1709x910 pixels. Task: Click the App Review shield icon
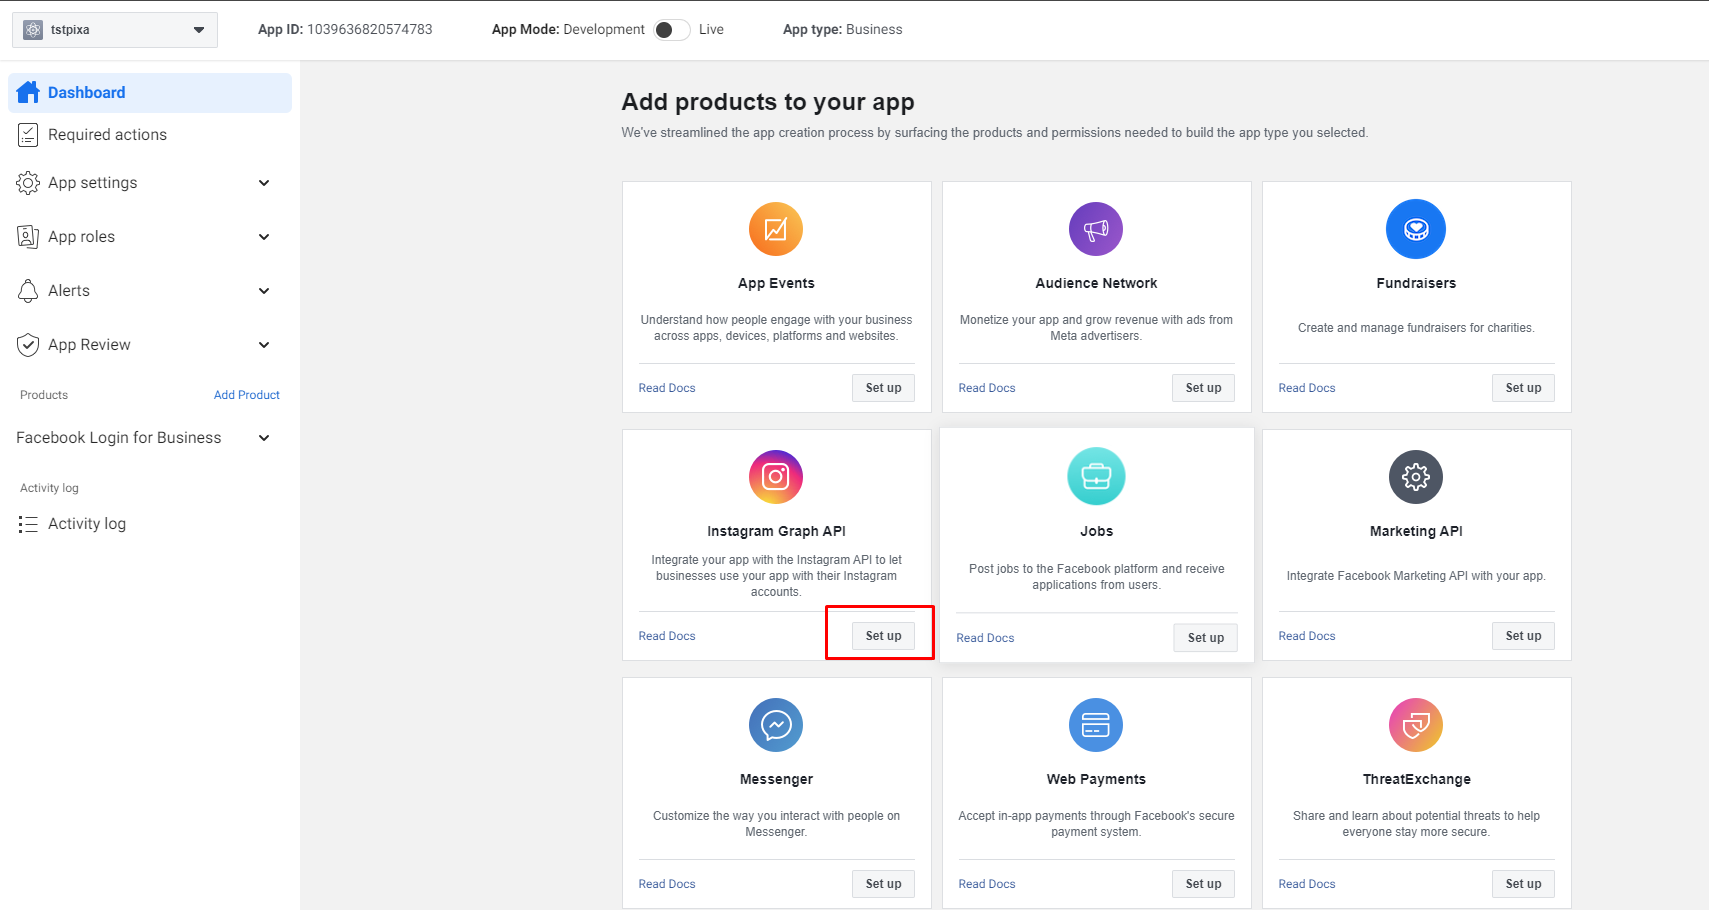[x=28, y=345]
